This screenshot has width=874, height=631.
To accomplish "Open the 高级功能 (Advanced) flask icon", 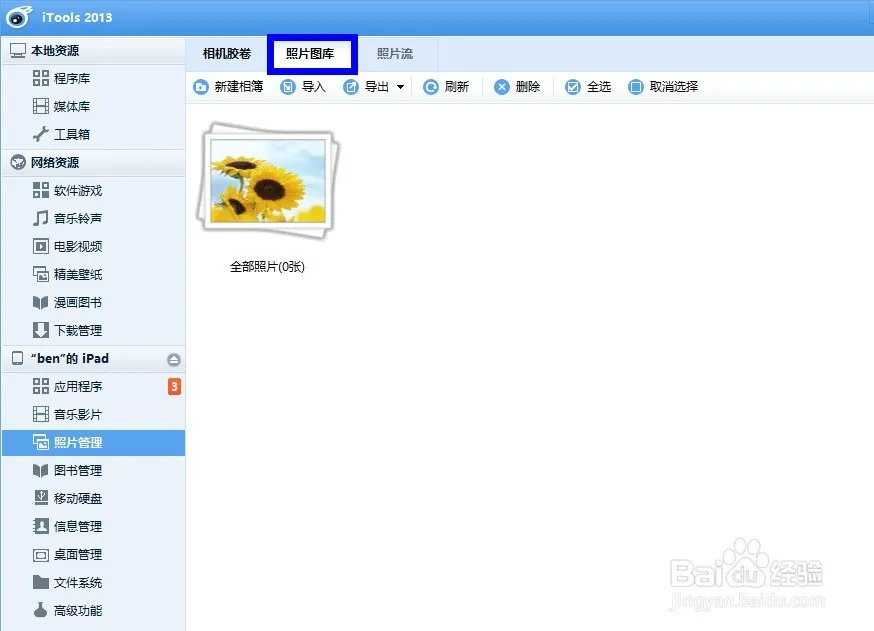I will (40, 610).
